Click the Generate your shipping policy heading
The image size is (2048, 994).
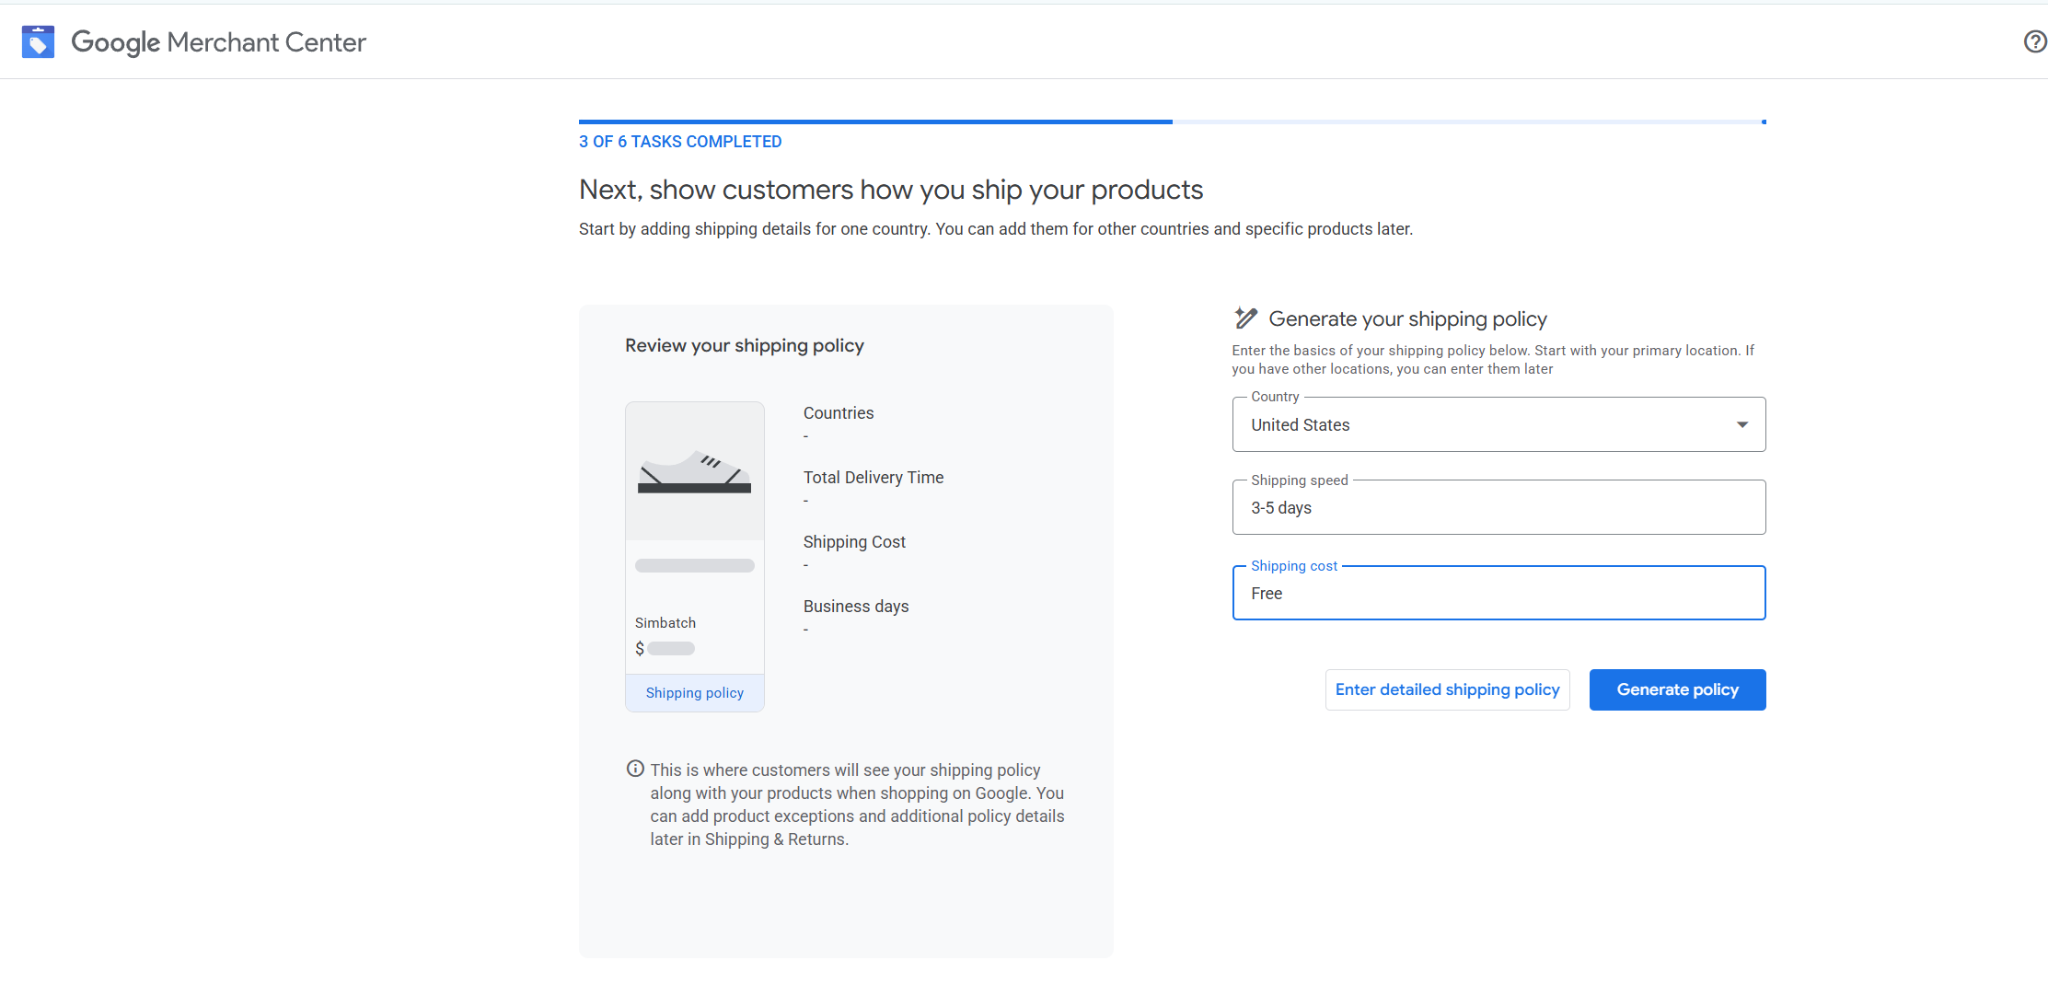click(1408, 319)
